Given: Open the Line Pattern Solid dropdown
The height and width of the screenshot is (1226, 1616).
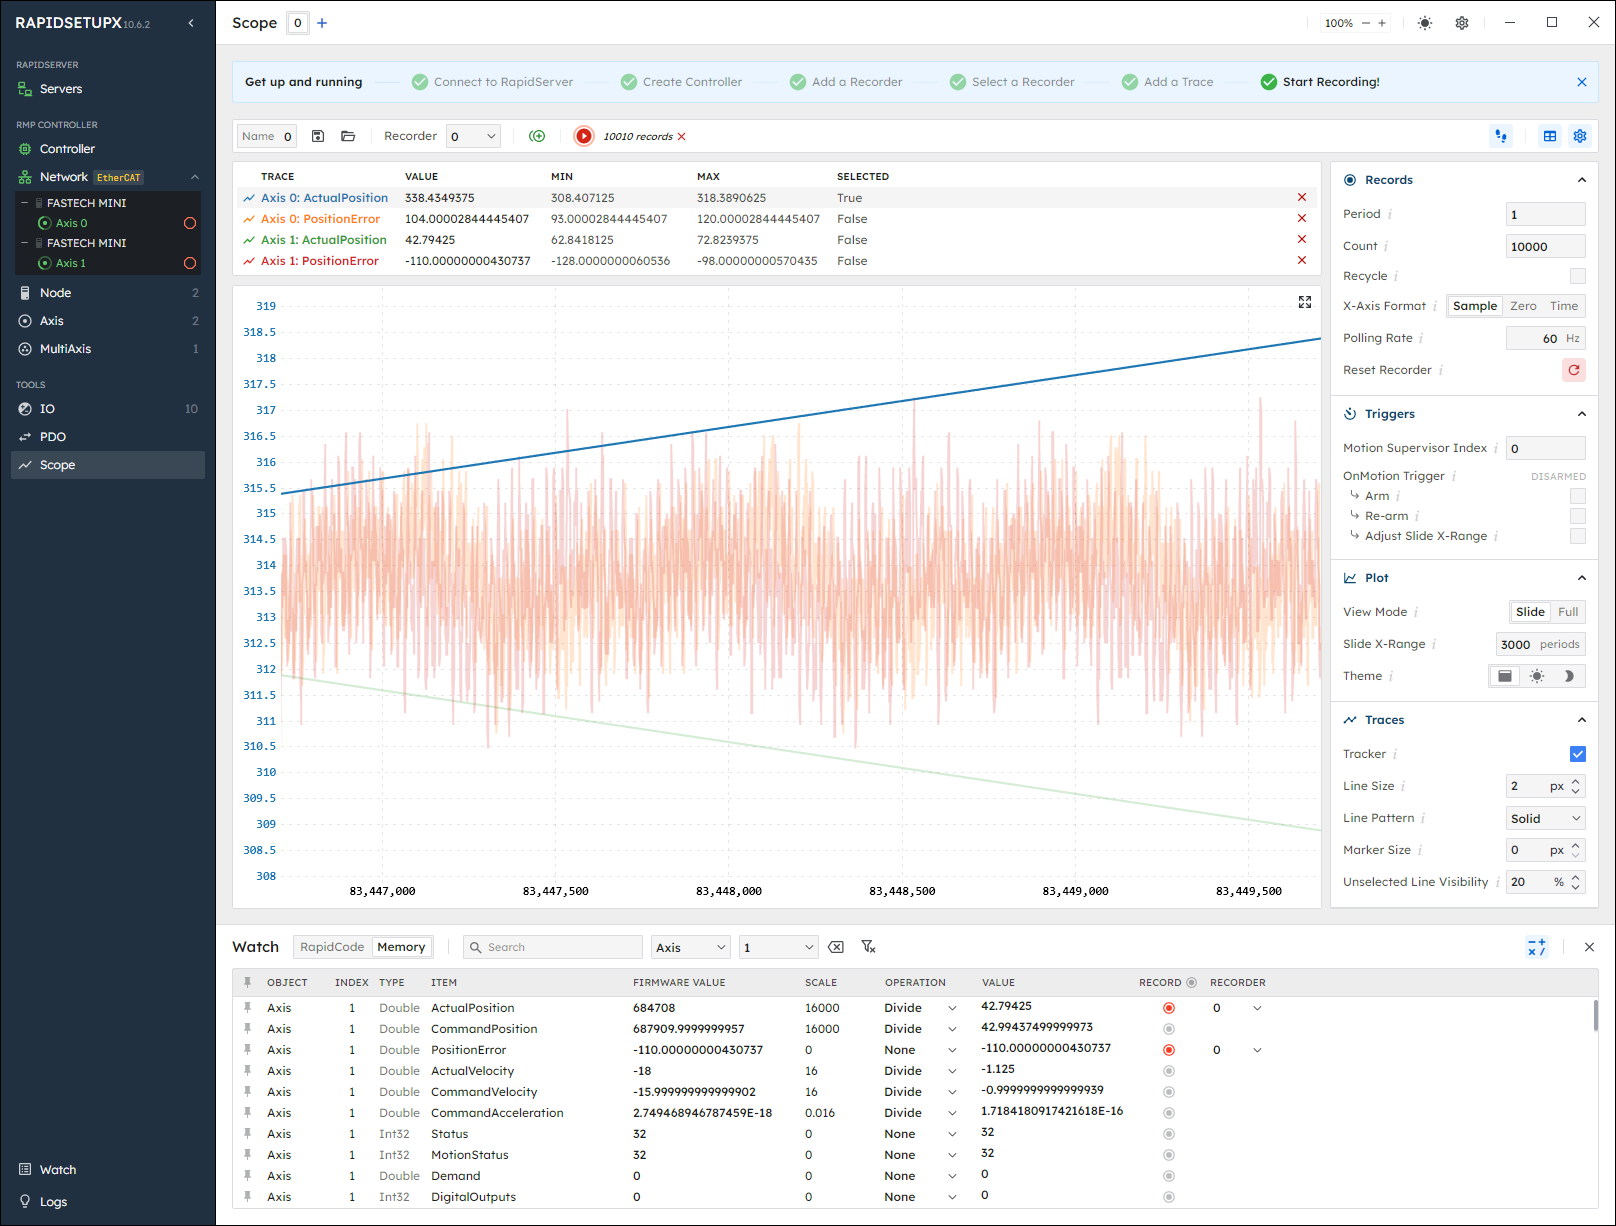Looking at the screenshot, I should coord(1546,818).
